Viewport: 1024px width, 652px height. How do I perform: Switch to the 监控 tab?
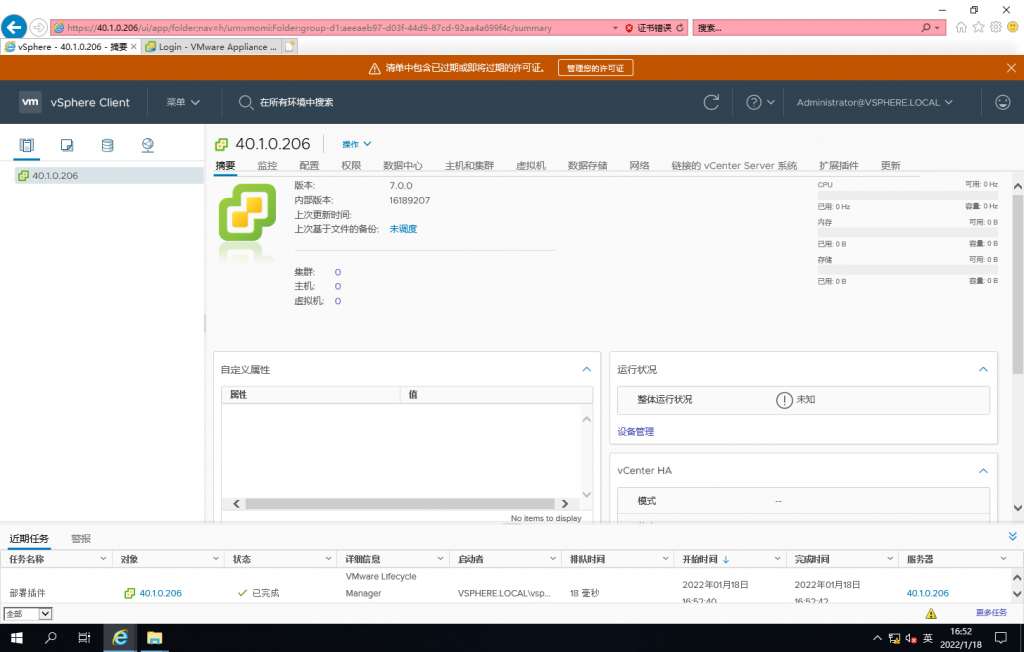pos(267,165)
